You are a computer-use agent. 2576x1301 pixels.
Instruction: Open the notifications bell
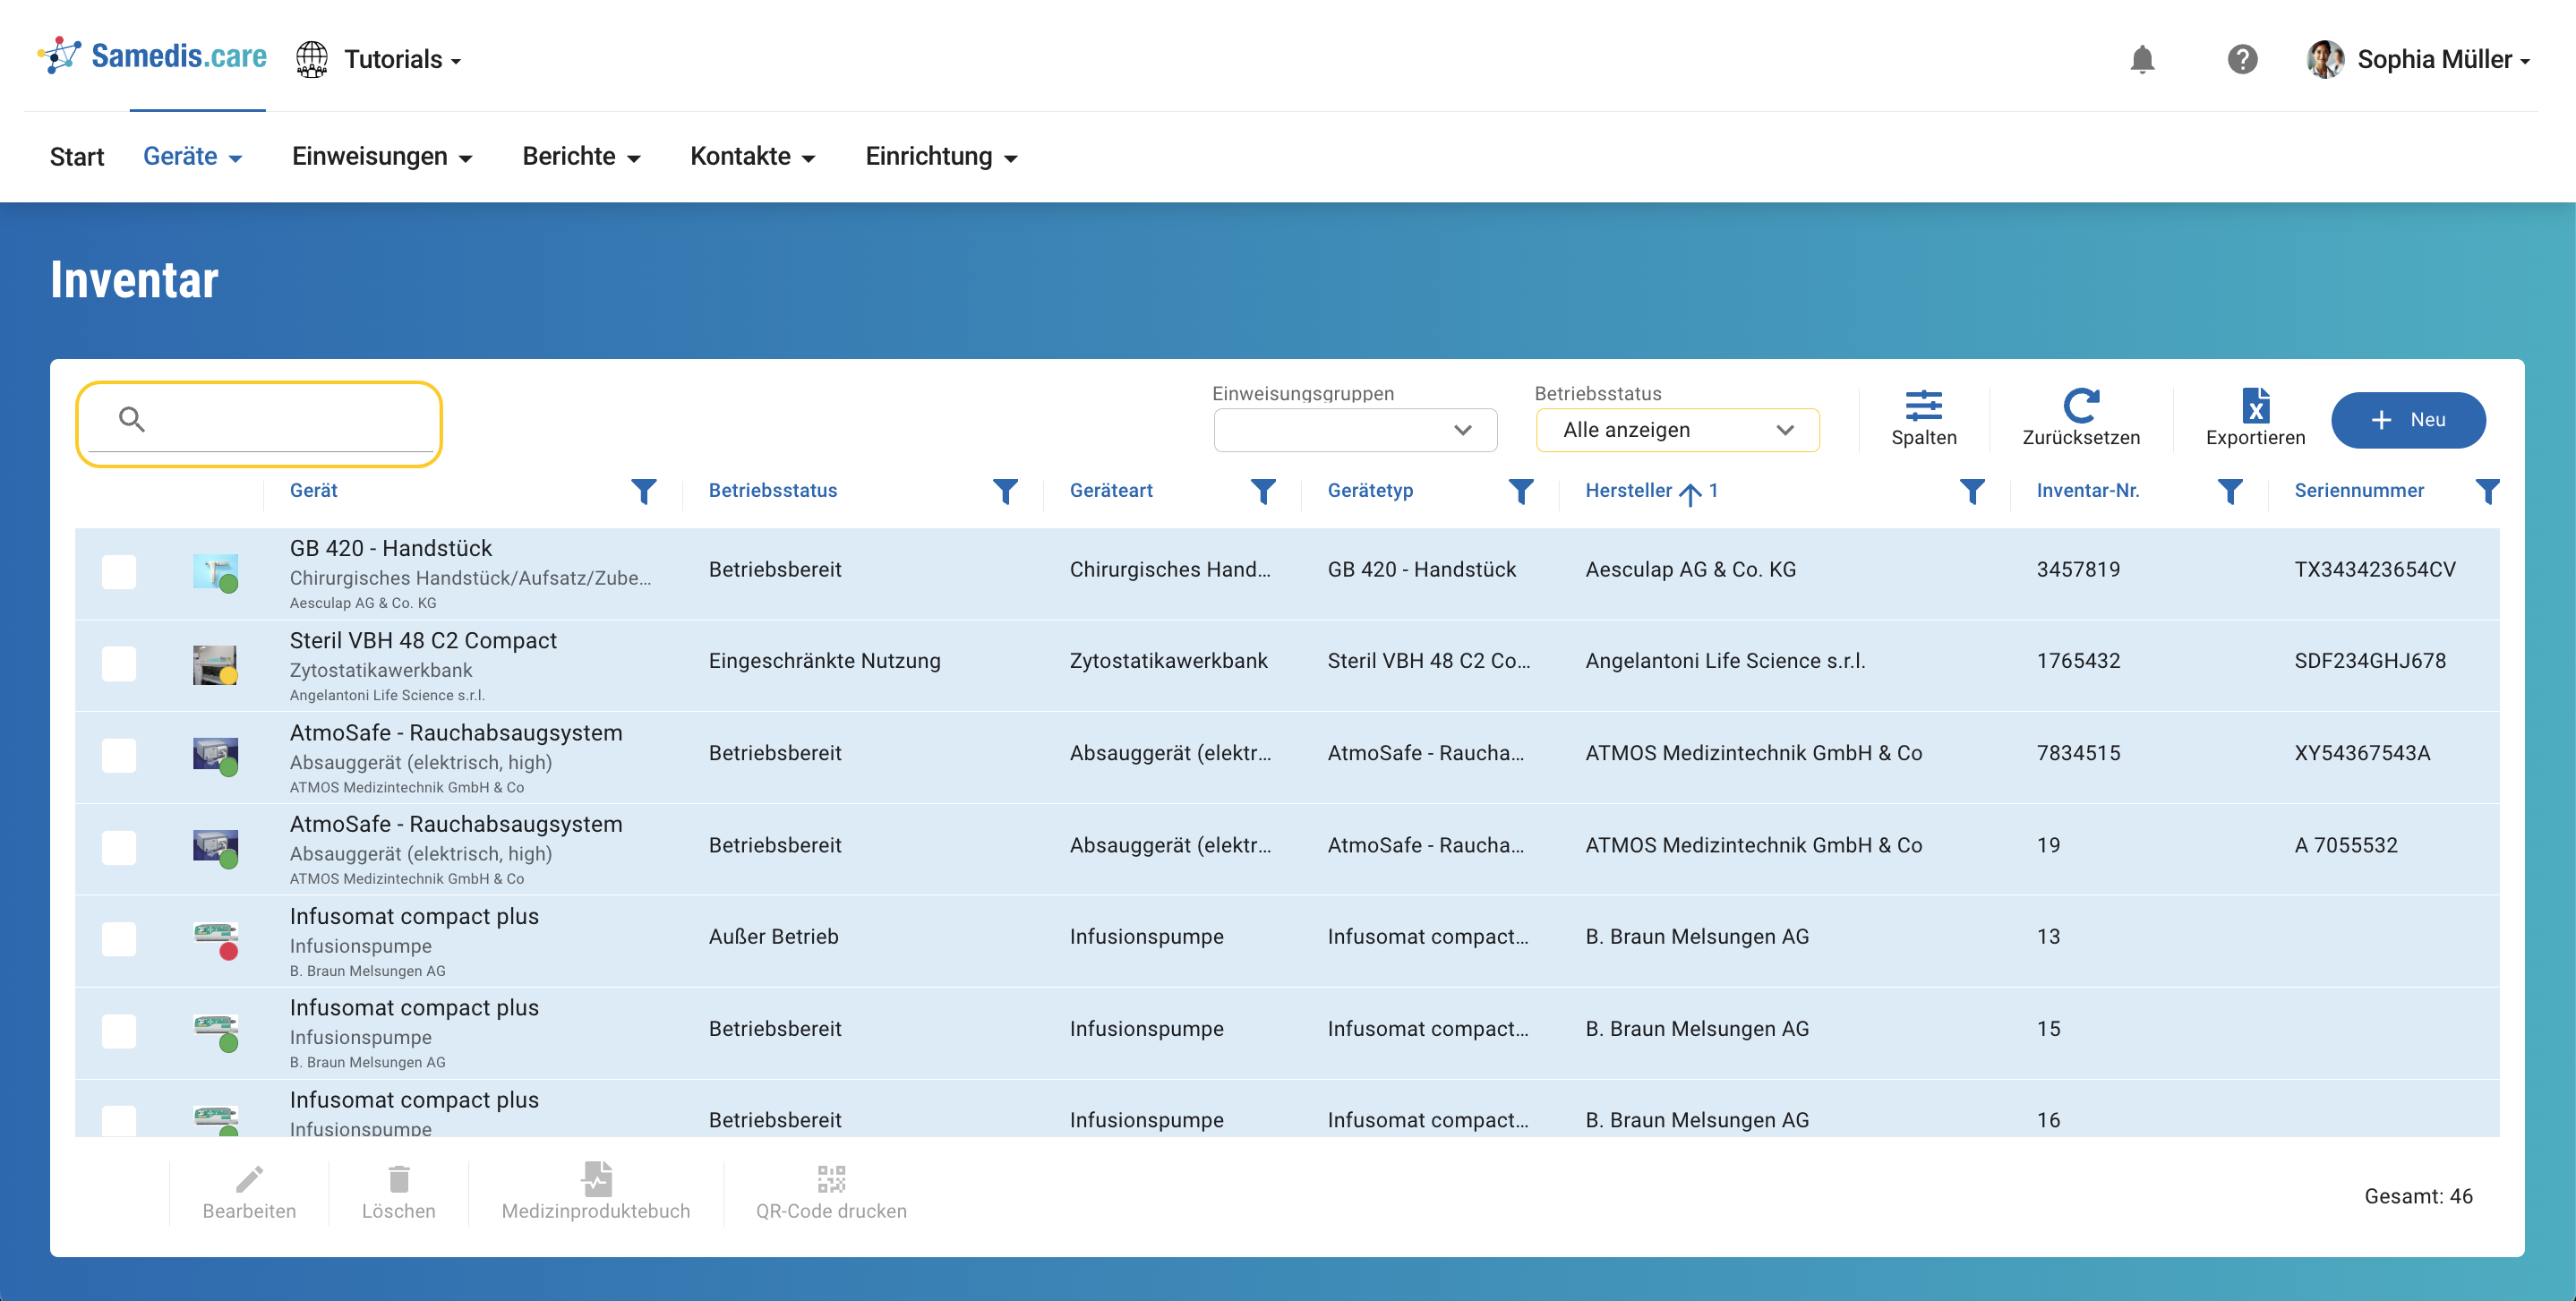point(2141,60)
